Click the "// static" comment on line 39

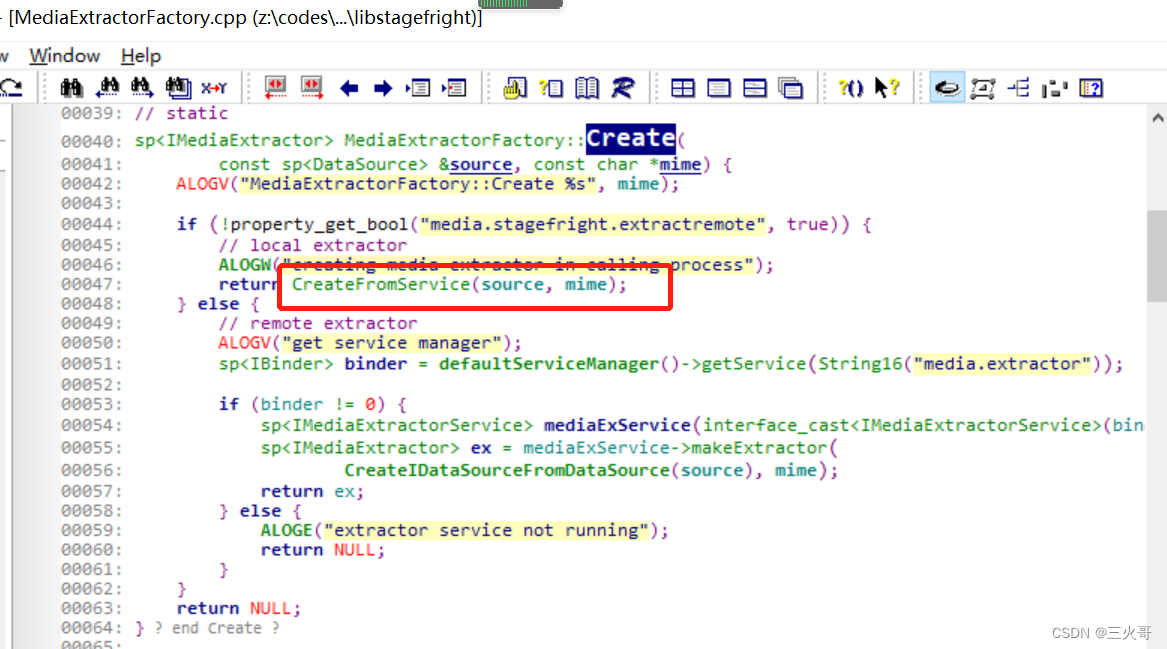pos(181,113)
